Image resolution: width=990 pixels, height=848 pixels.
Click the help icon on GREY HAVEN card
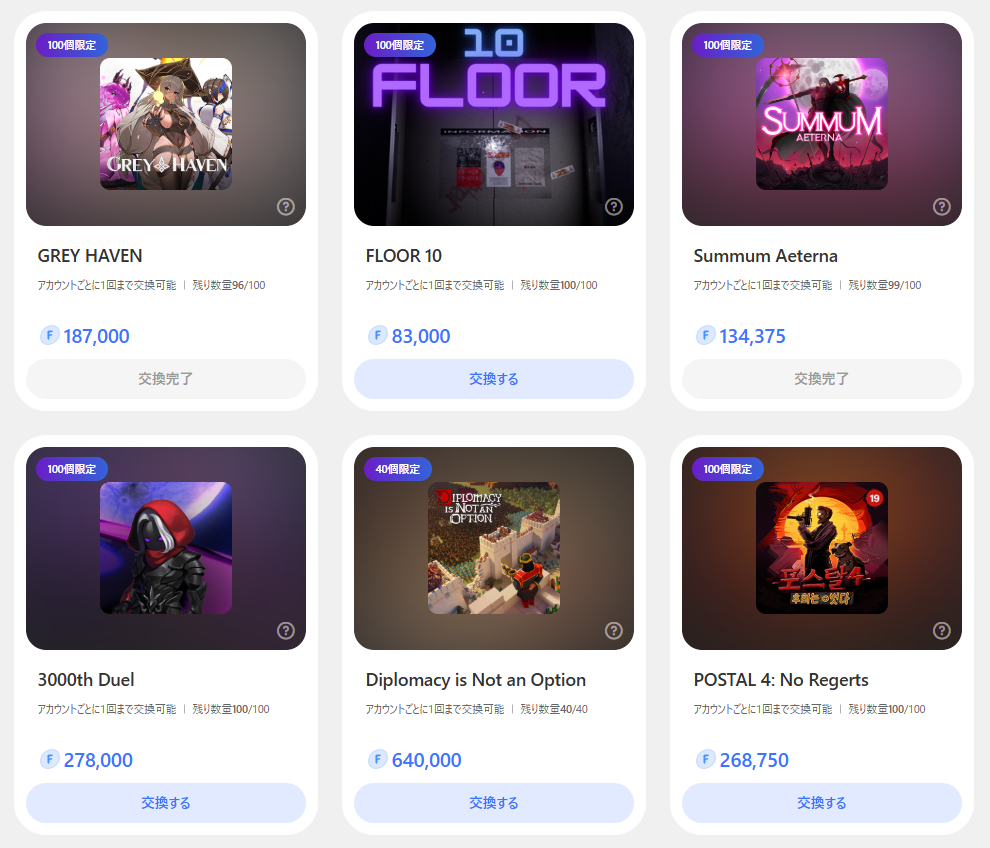(286, 207)
